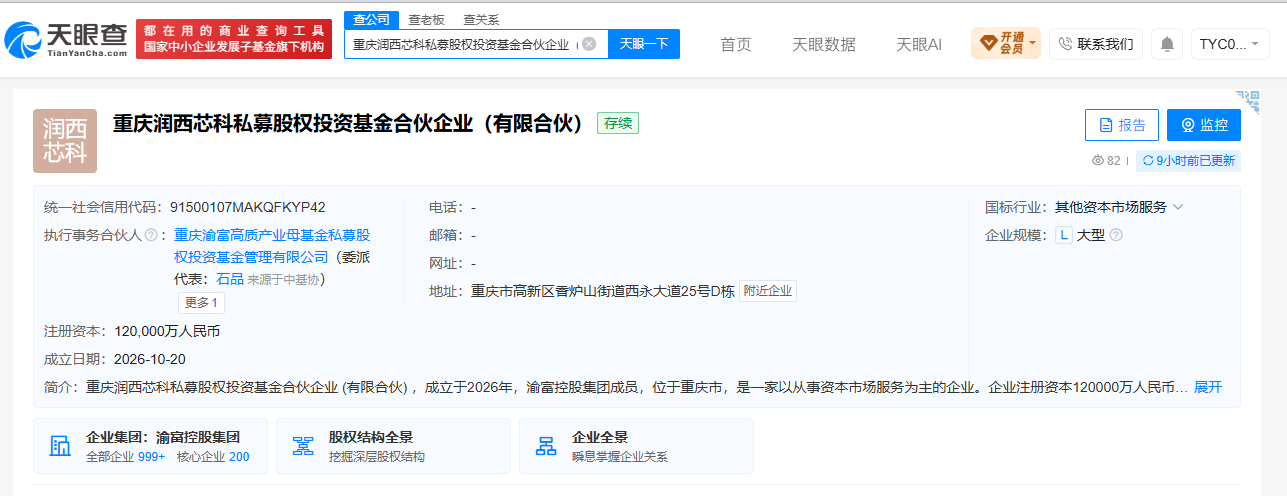1287x496 pixels.
Task: Switch to the 查关系 search tab
Action: [481, 20]
